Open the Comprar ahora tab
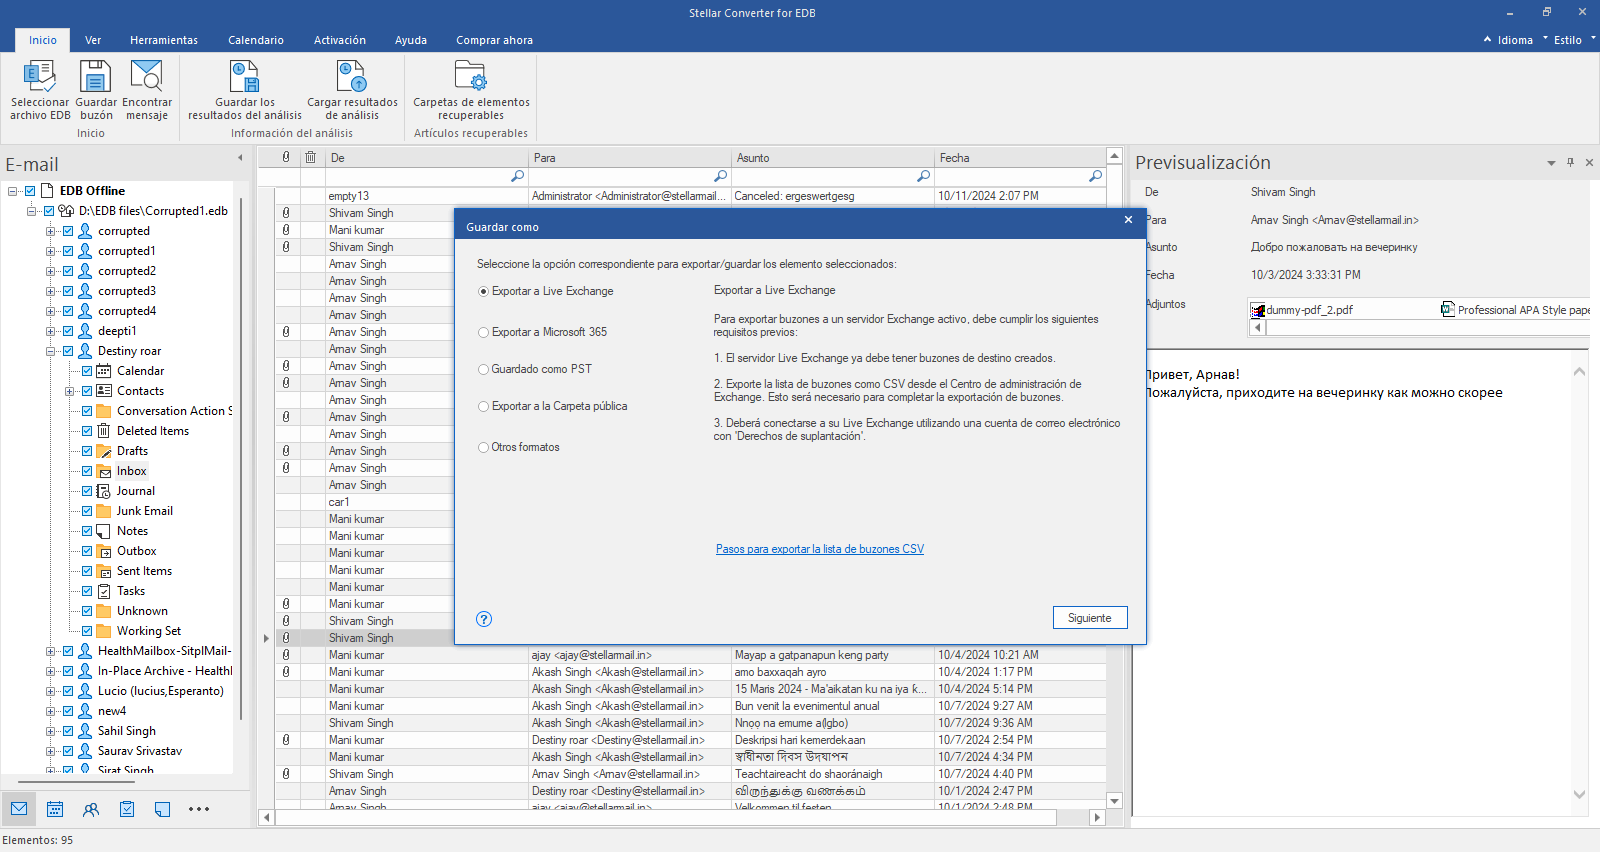Screen dimensions: 1600x852 pyautogui.click(x=495, y=40)
